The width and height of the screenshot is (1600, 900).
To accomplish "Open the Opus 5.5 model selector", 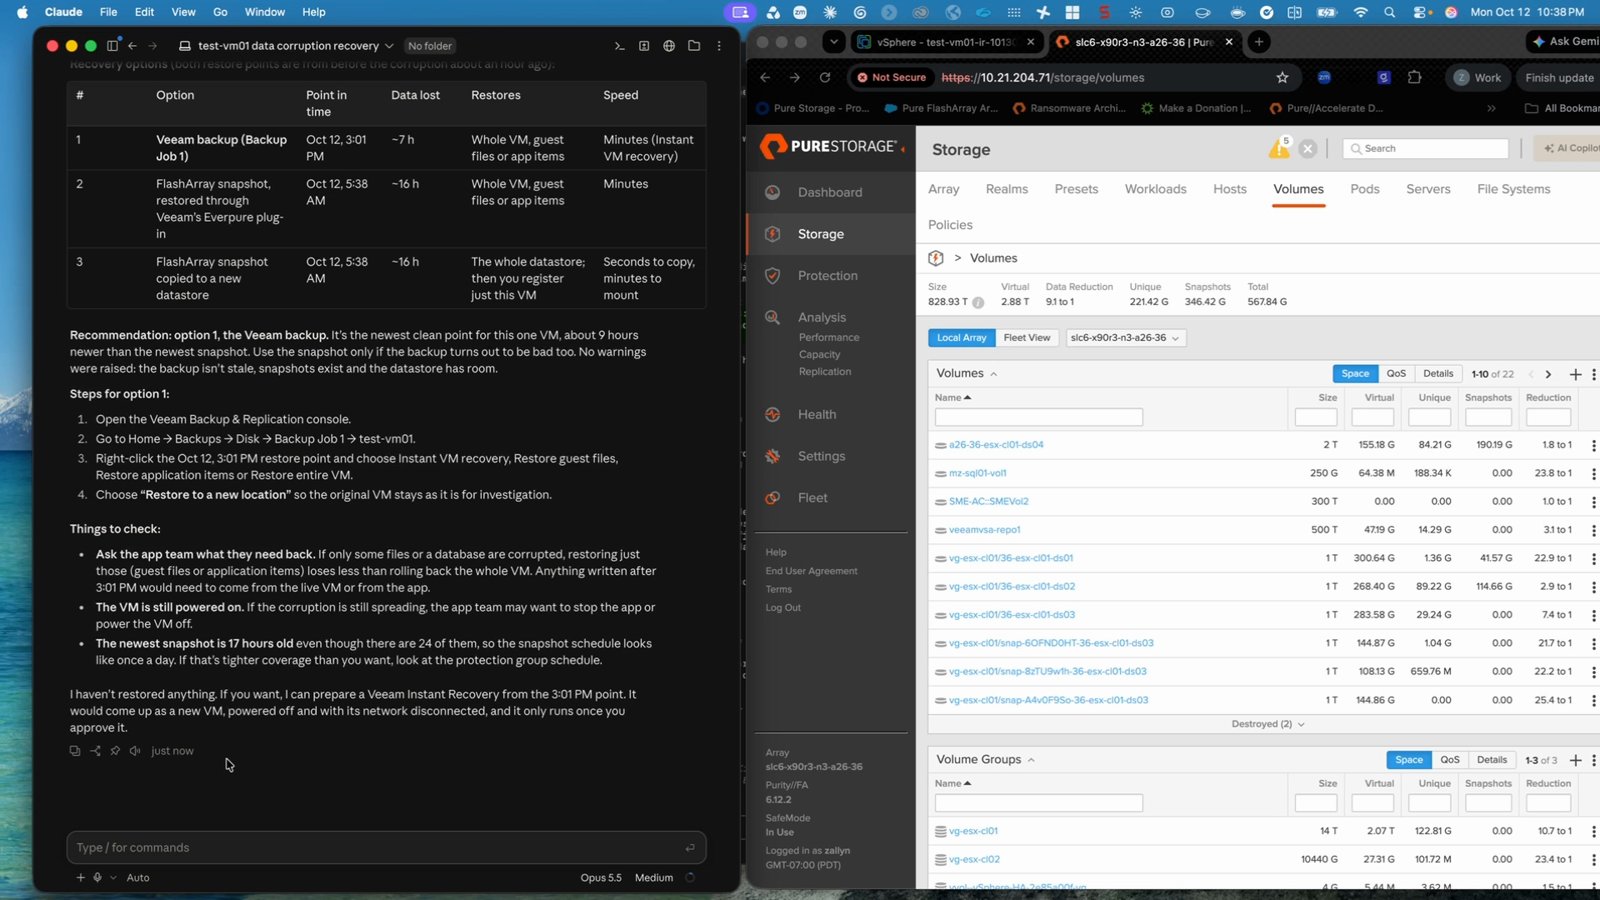I will tap(601, 878).
